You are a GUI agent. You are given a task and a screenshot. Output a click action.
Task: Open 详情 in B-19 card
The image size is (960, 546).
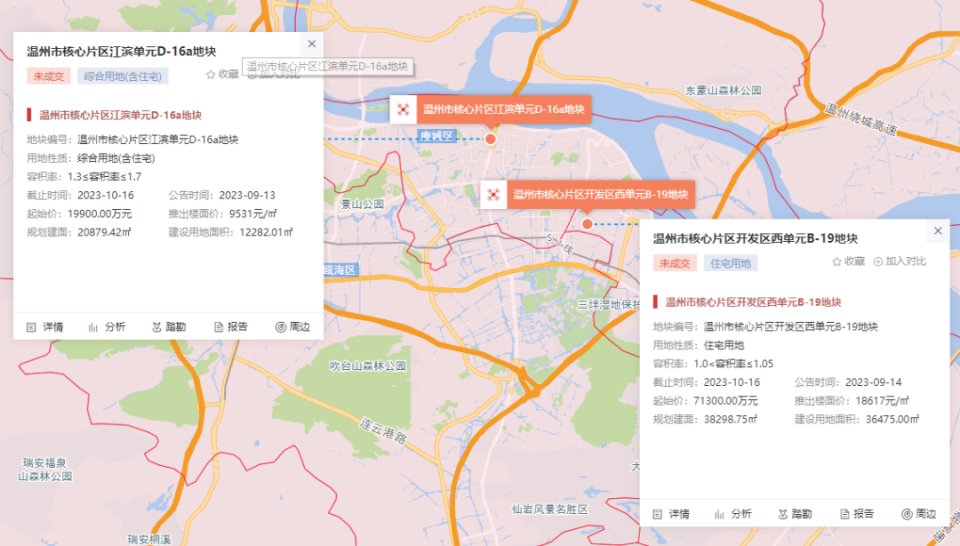(x=671, y=514)
